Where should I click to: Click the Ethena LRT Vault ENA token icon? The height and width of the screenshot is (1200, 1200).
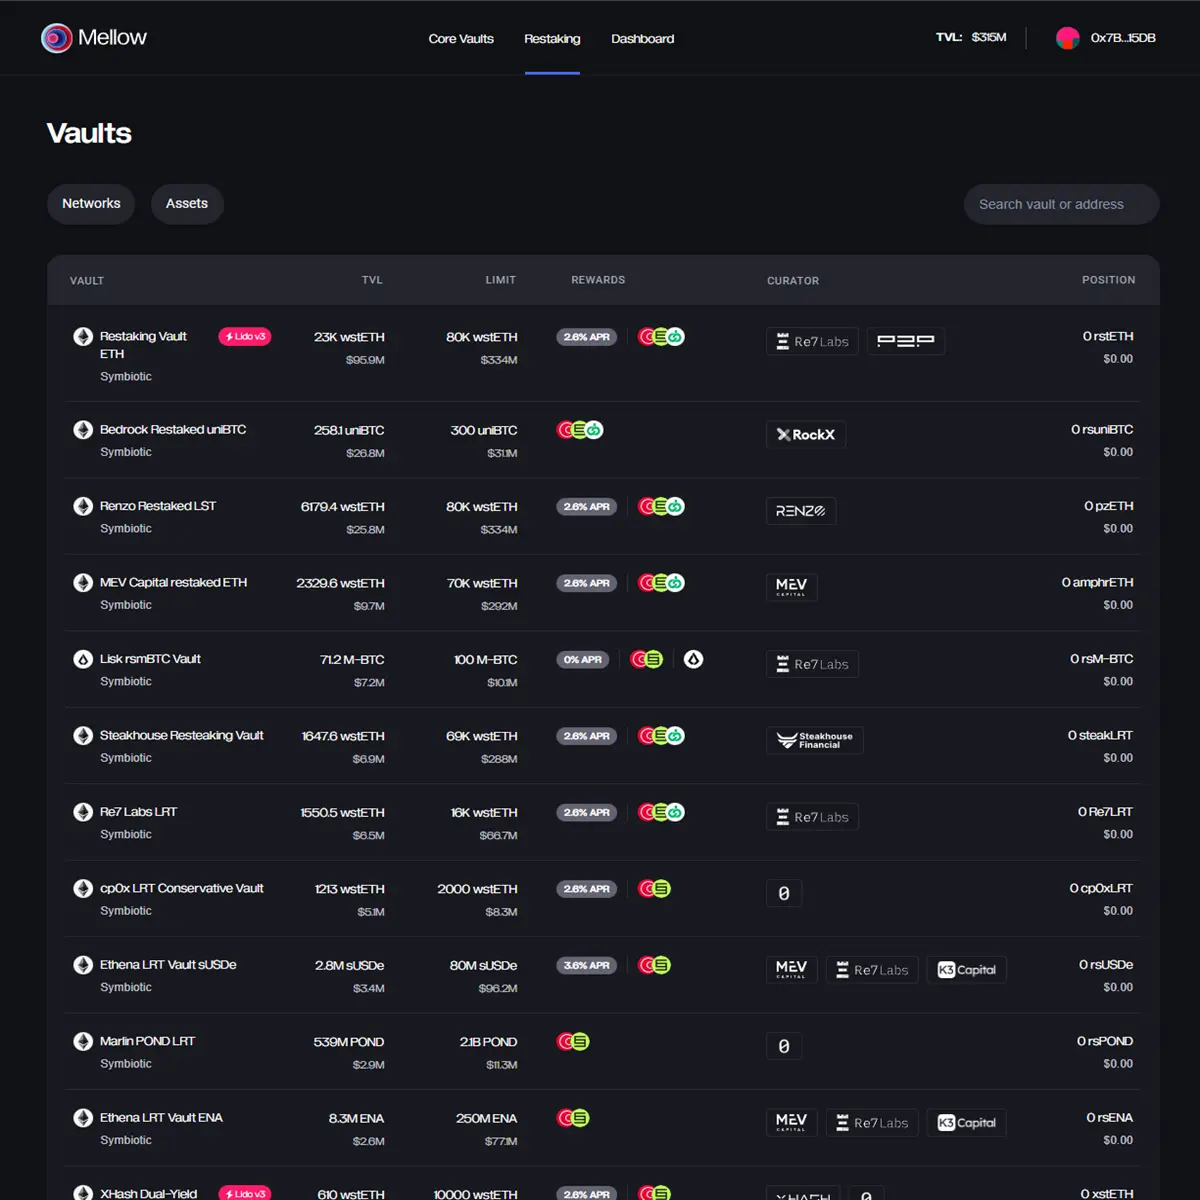[x=83, y=1118]
